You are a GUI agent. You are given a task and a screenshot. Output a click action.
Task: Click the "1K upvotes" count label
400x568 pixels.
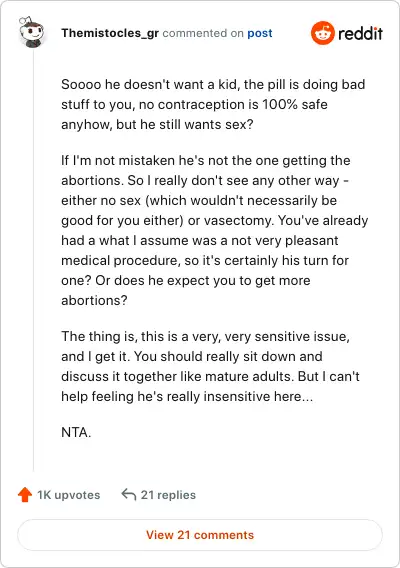[x=68, y=495]
